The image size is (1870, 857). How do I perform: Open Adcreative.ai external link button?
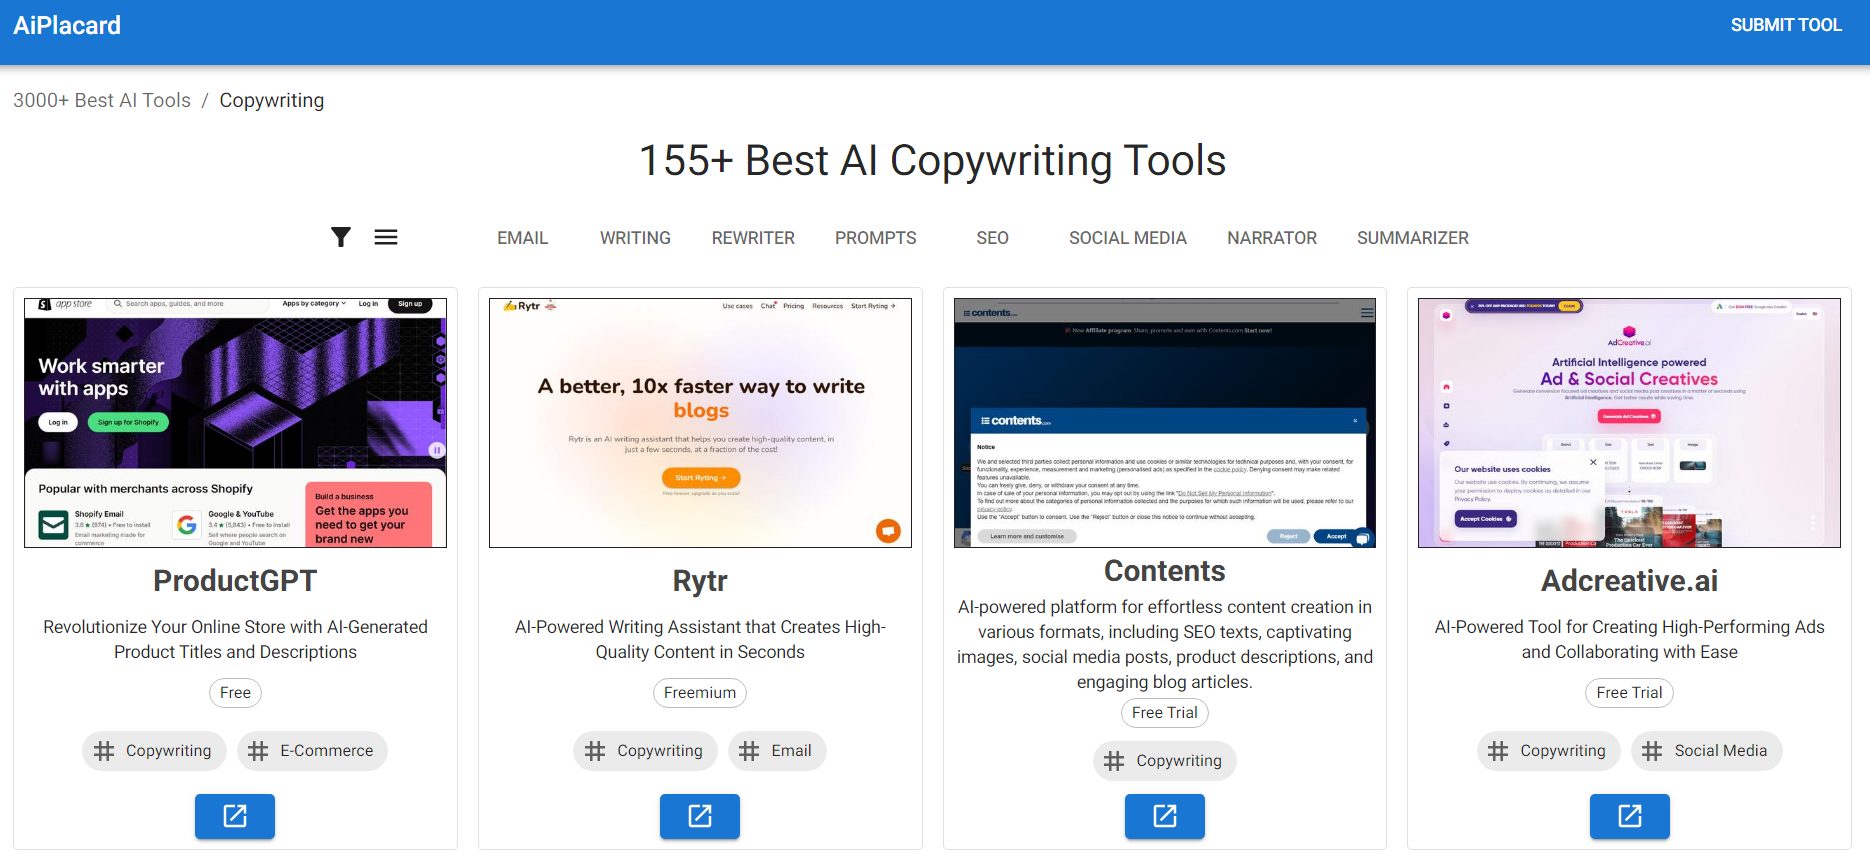click(1630, 816)
